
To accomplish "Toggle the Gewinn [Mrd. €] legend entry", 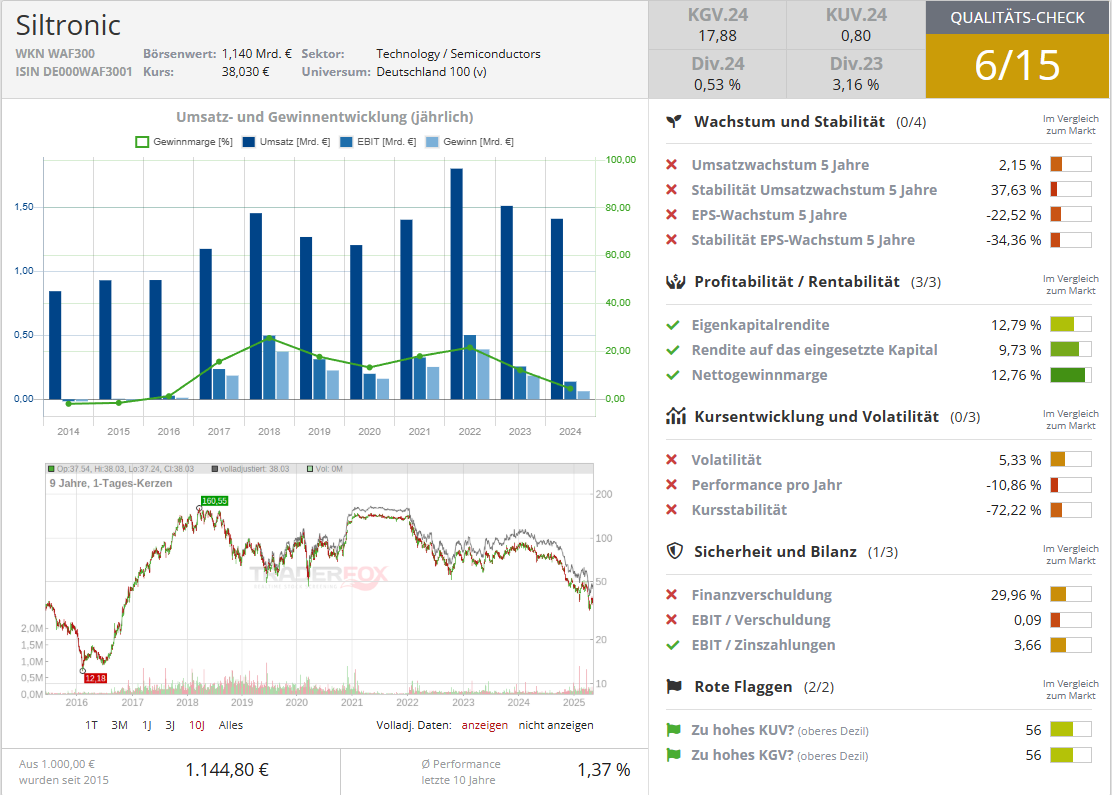I will [469, 142].
